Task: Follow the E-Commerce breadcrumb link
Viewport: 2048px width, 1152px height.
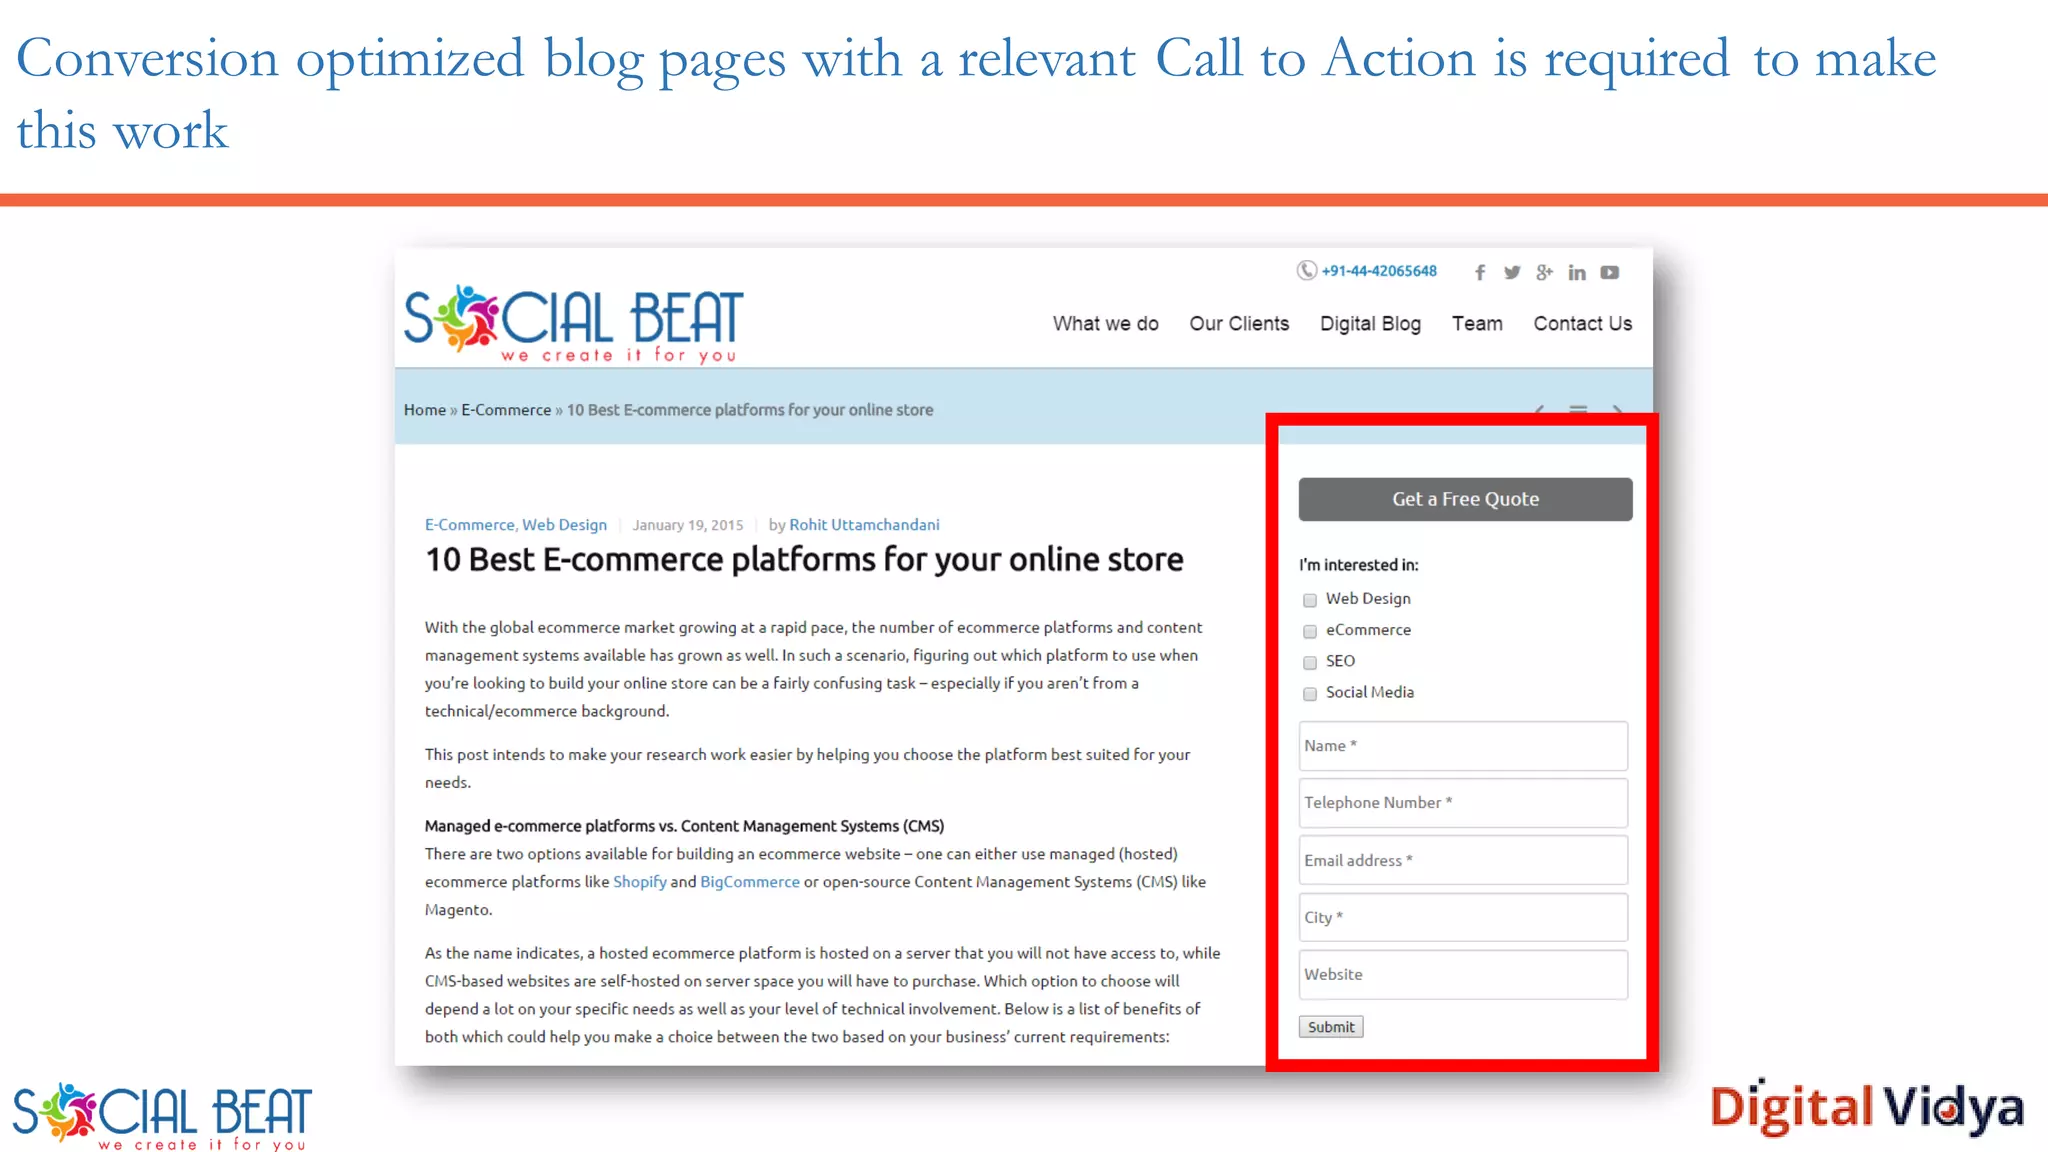Action: (506, 409)
